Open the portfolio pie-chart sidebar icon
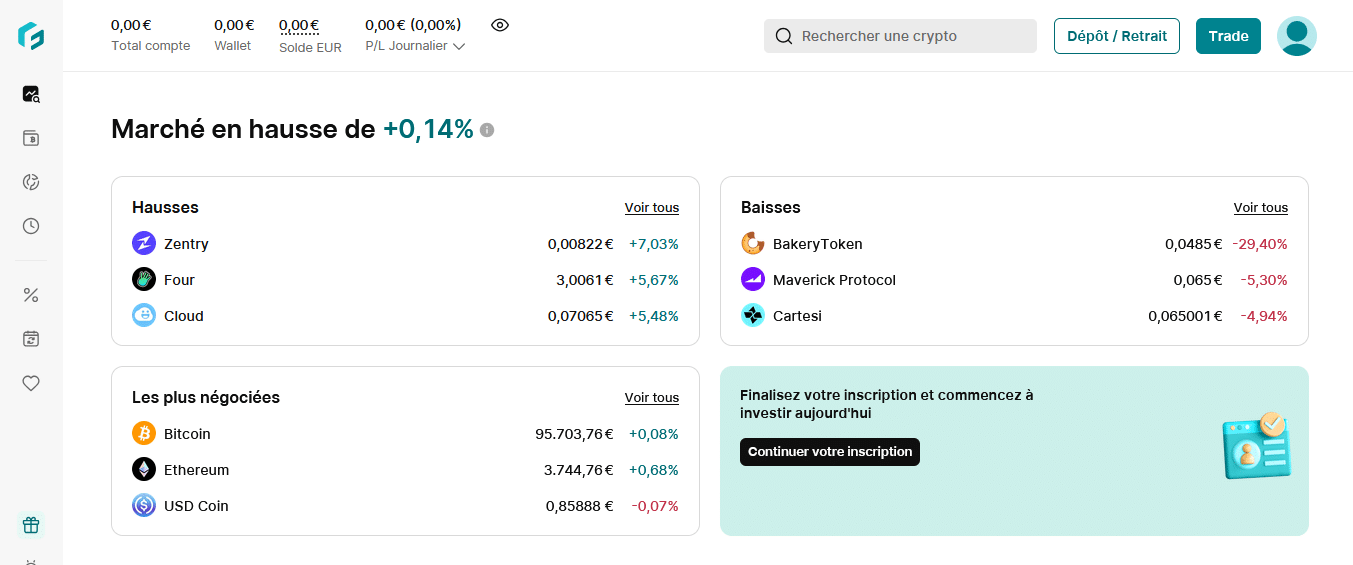The height and width of the screenshot is (565, 1353). (31, 182)
